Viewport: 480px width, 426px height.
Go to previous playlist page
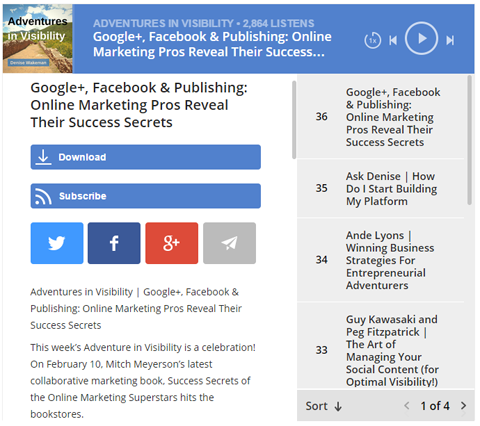[x=407, y=406]
